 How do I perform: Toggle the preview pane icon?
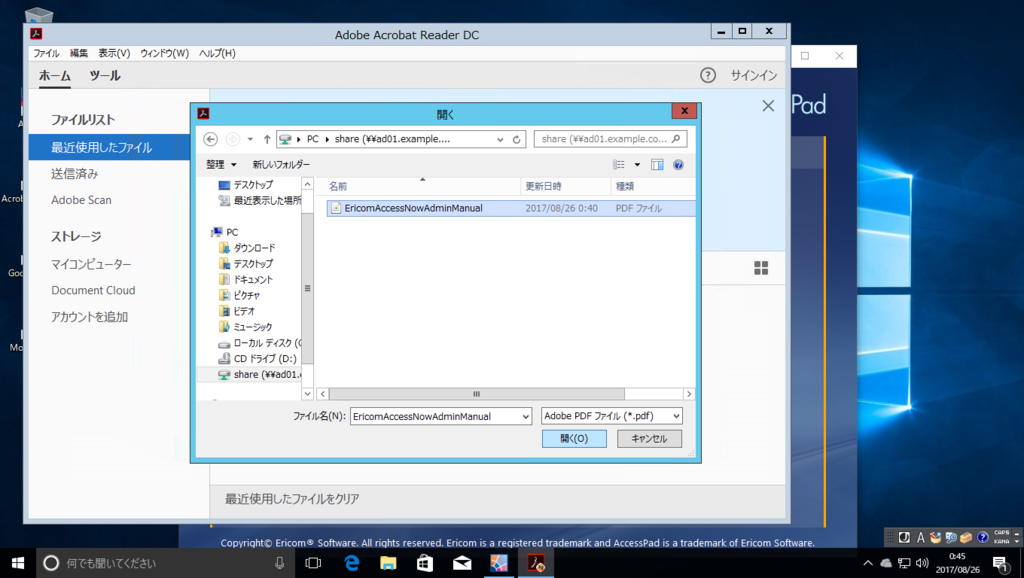657,165
